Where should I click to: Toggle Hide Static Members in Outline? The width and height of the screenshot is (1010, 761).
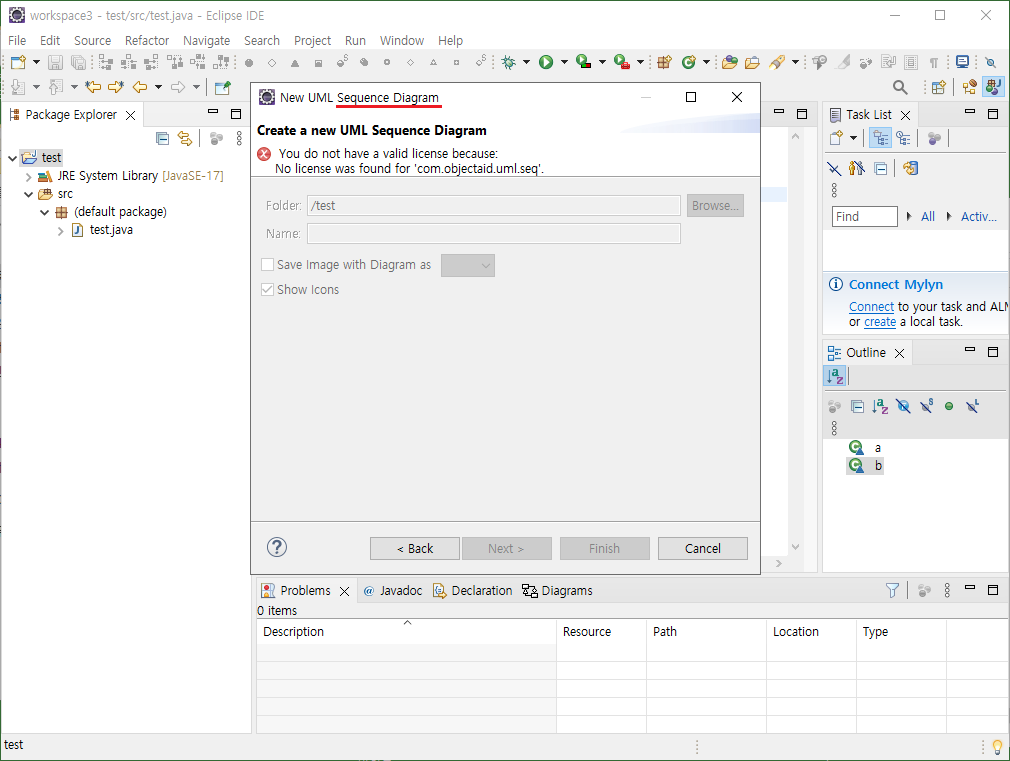(x=926, y=406)
